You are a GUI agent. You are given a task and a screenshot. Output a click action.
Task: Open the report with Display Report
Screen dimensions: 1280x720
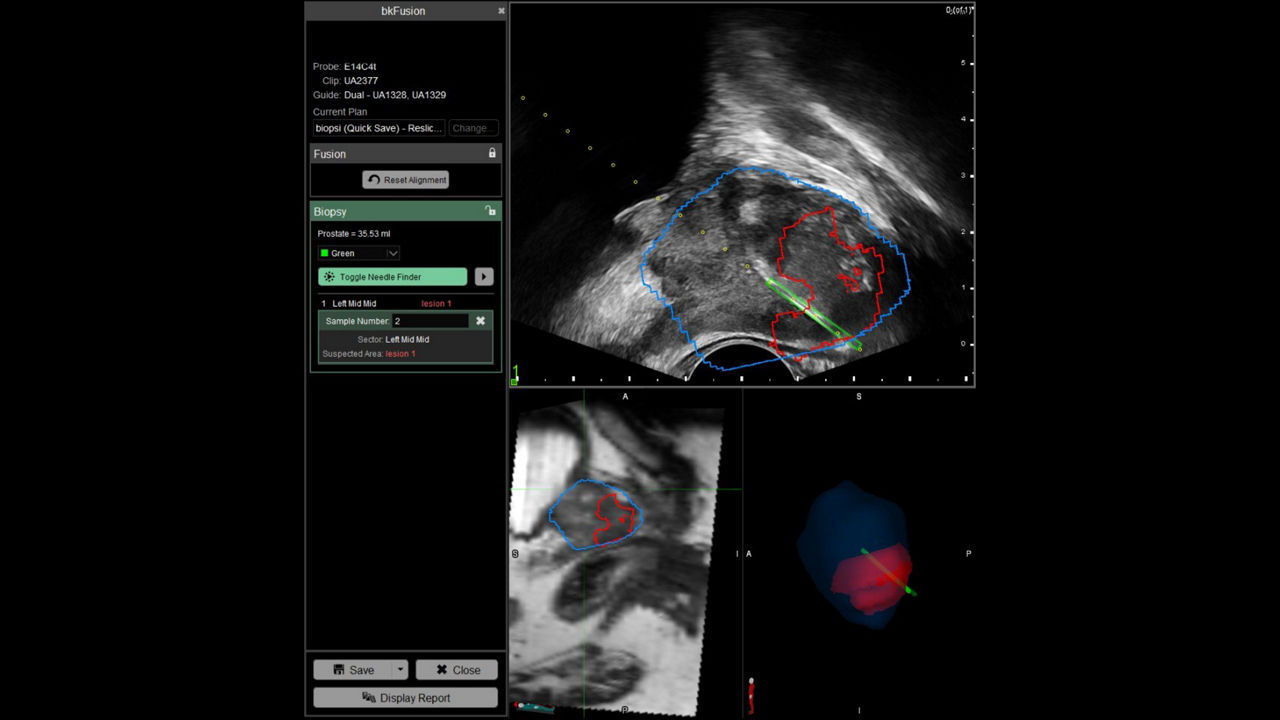click(405, 697)
